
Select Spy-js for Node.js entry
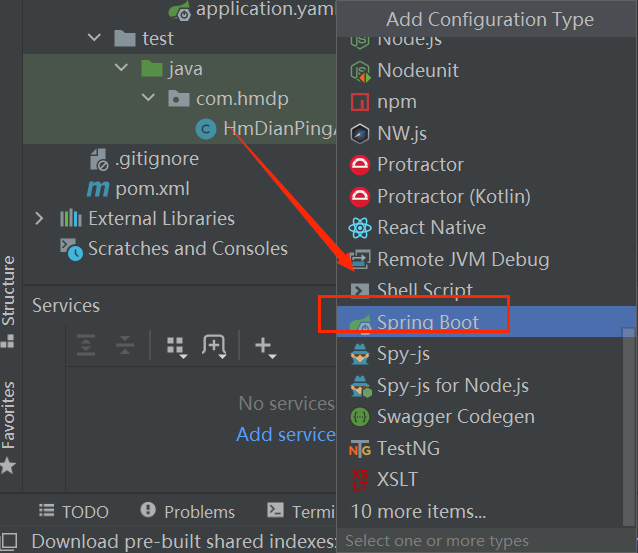point(486,385)
